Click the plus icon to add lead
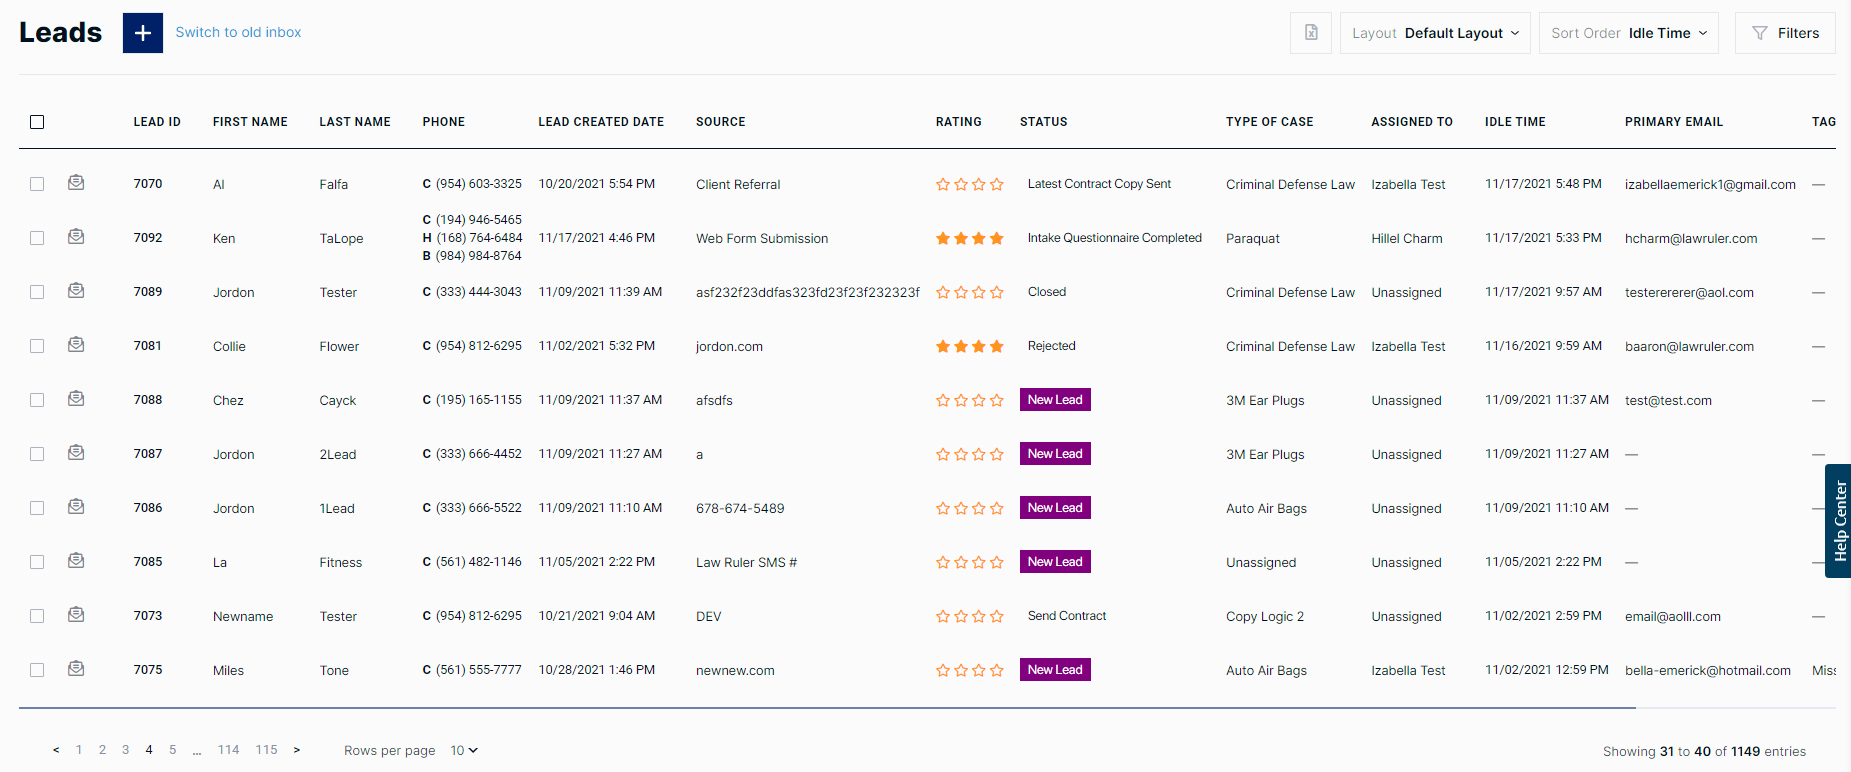Screen dimensions: 1851x772 tap(143, 33)
